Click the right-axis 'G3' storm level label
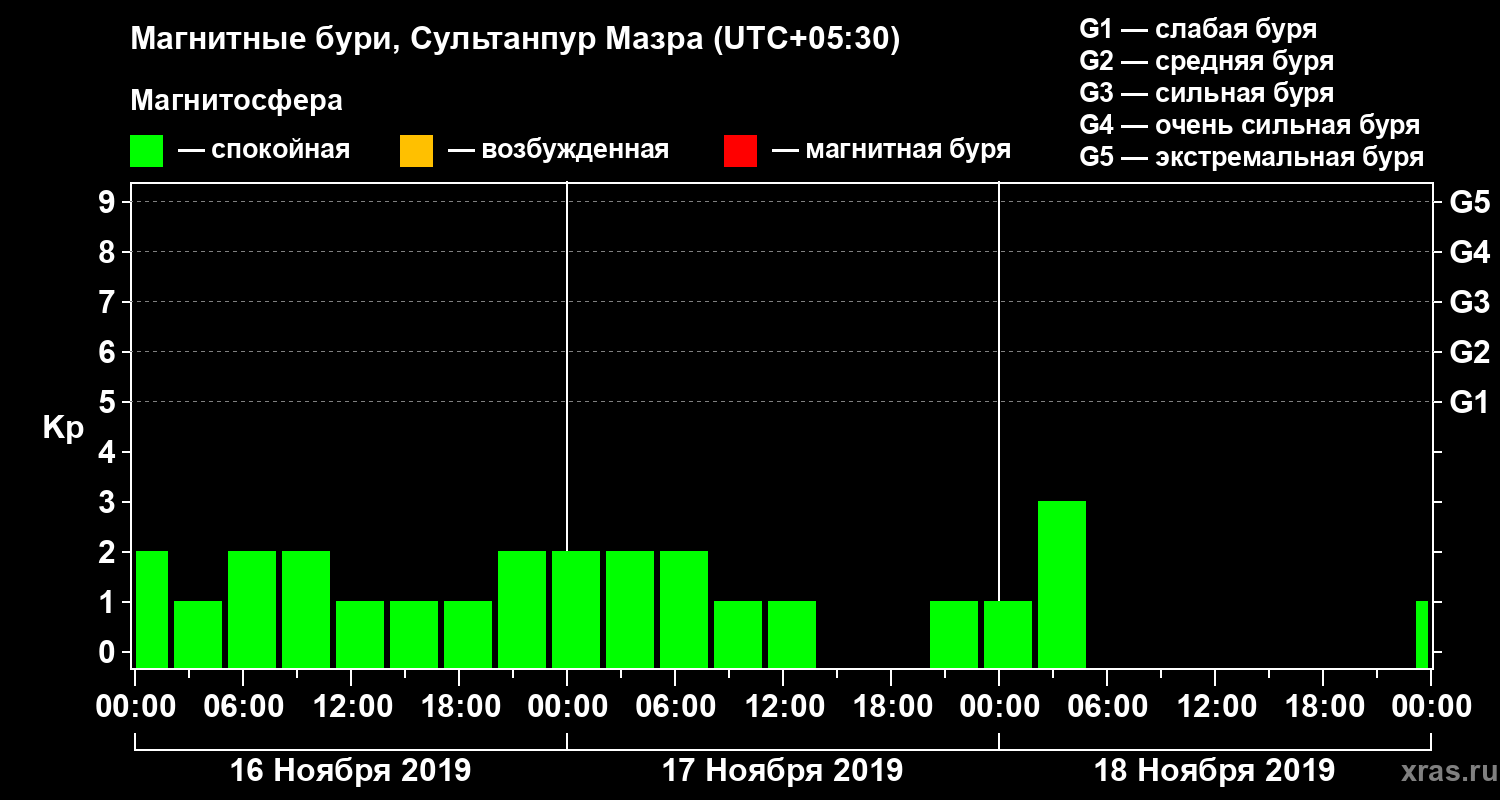 point(1469,303)
